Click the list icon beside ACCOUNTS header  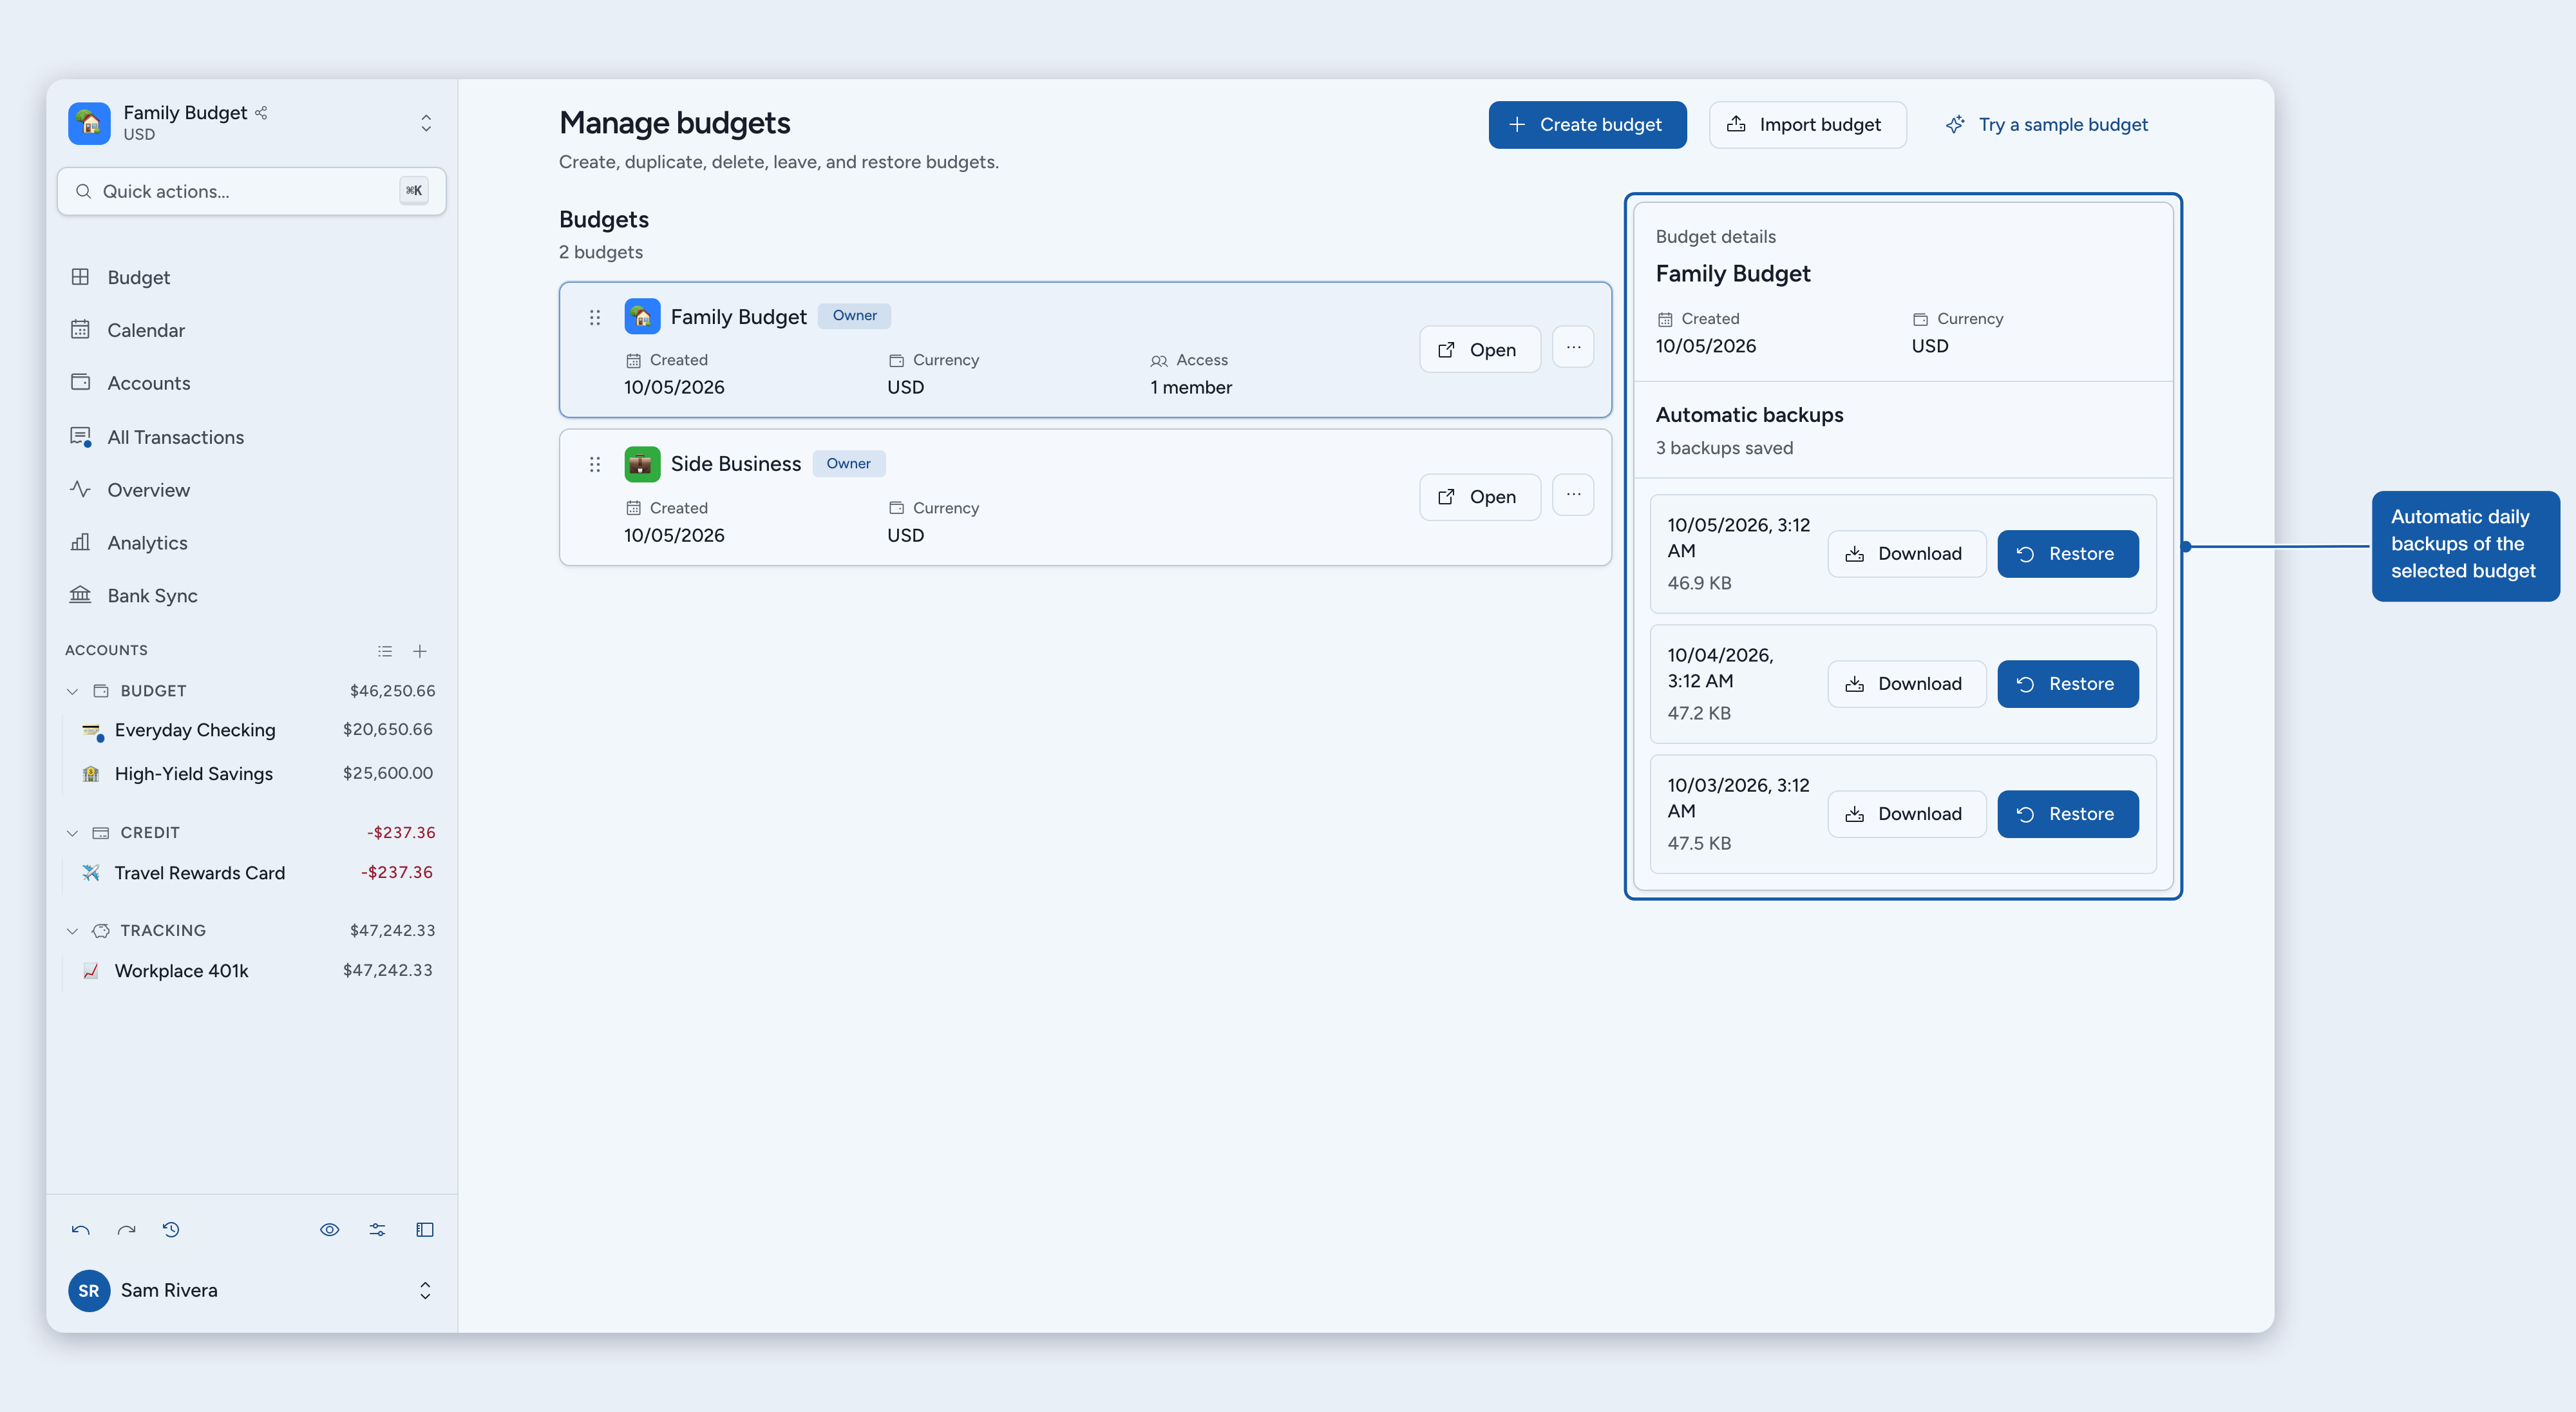(x=385, y=651)
